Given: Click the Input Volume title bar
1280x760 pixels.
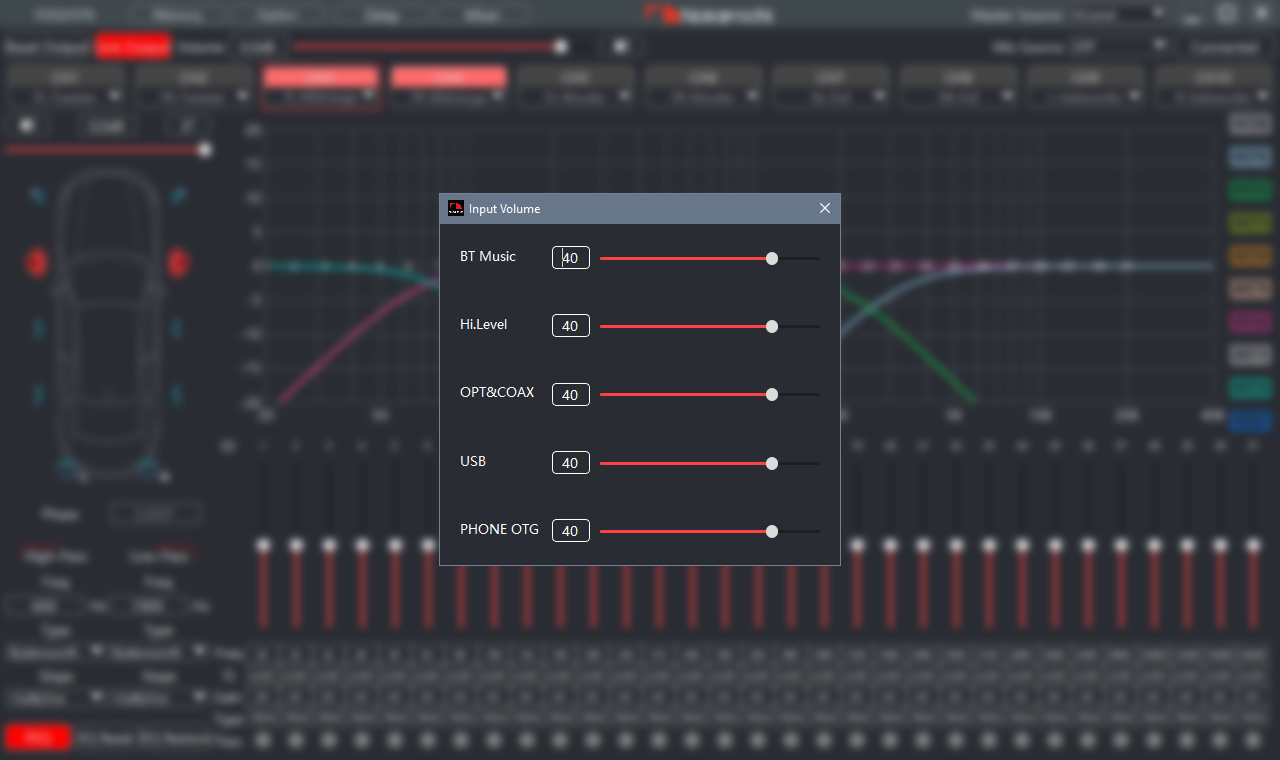Looking at the screenshot, I should pos(640,208).
